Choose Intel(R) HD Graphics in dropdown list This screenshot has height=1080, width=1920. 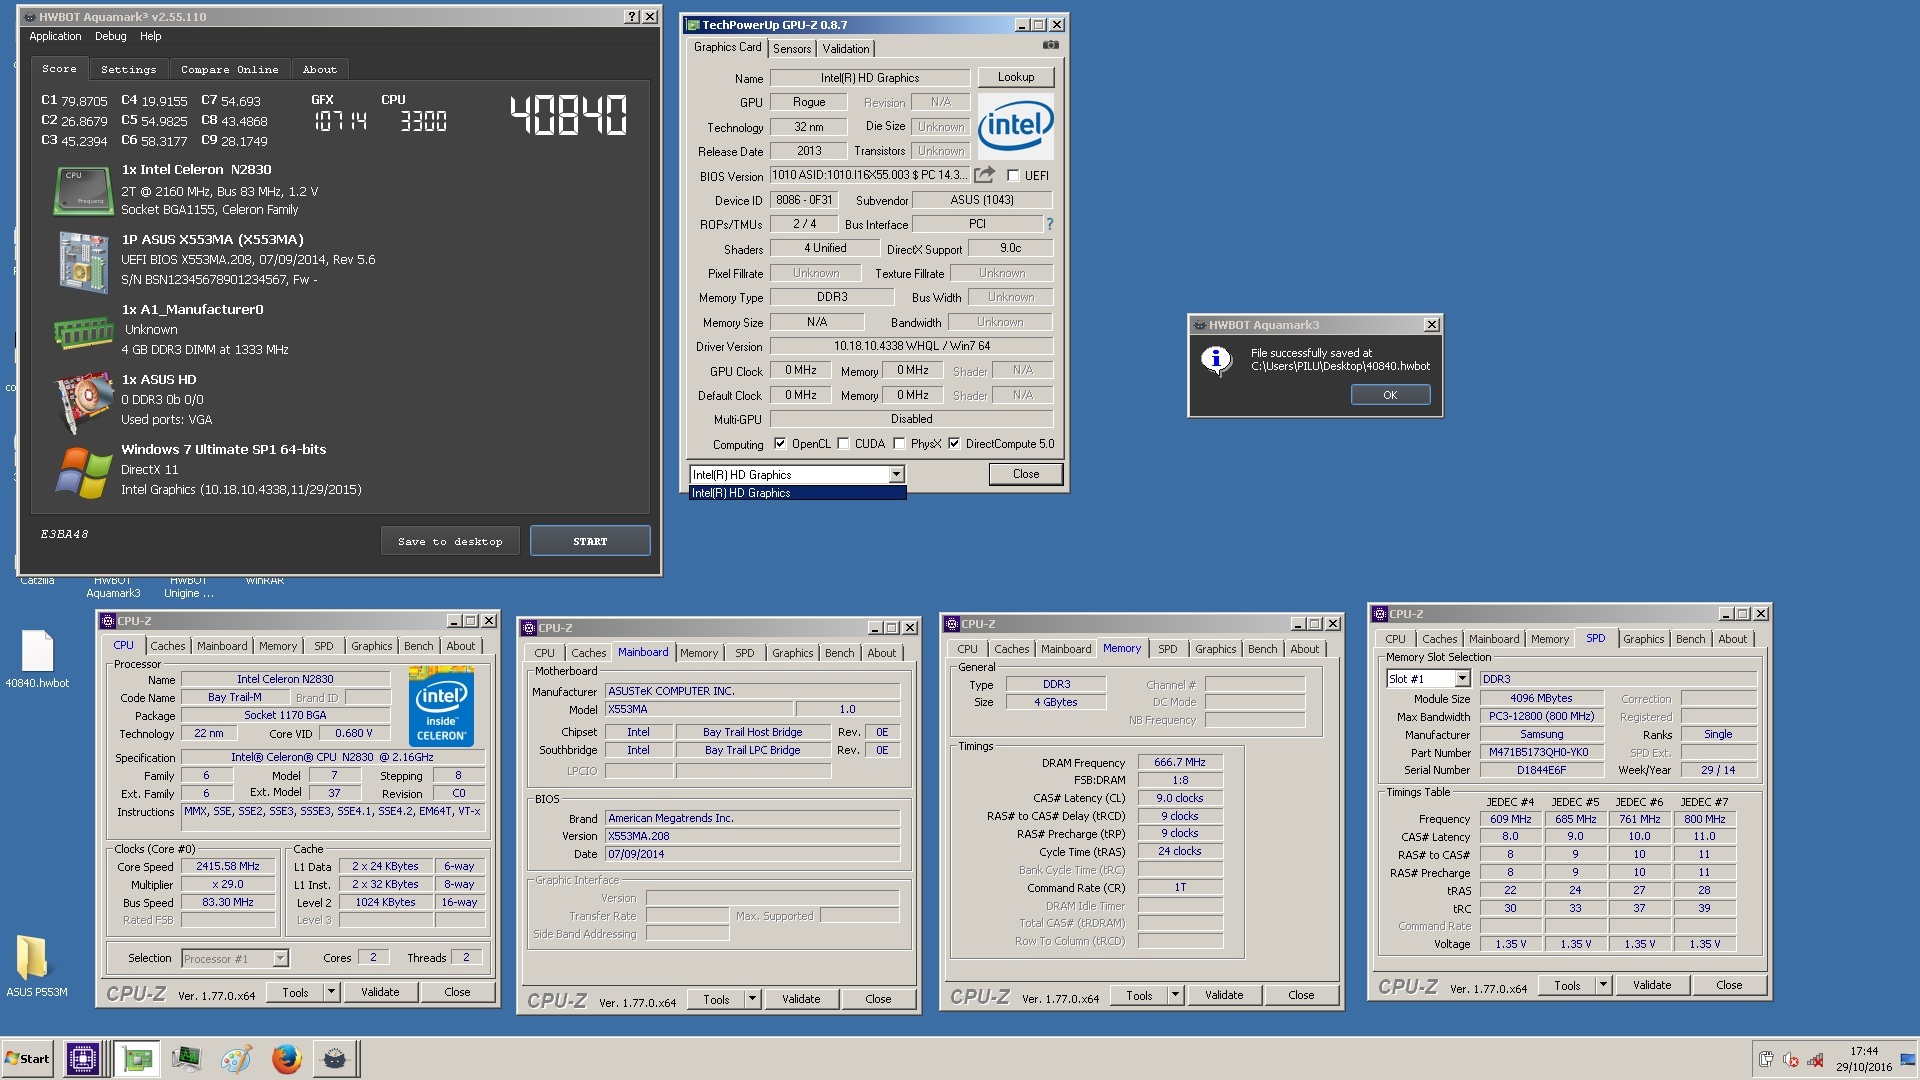click(797, 493)
